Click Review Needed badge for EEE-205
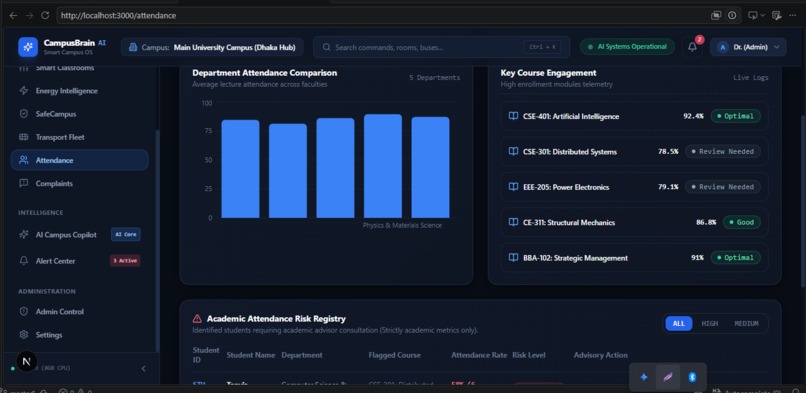The image size is (806, 393). coord(723,187)
